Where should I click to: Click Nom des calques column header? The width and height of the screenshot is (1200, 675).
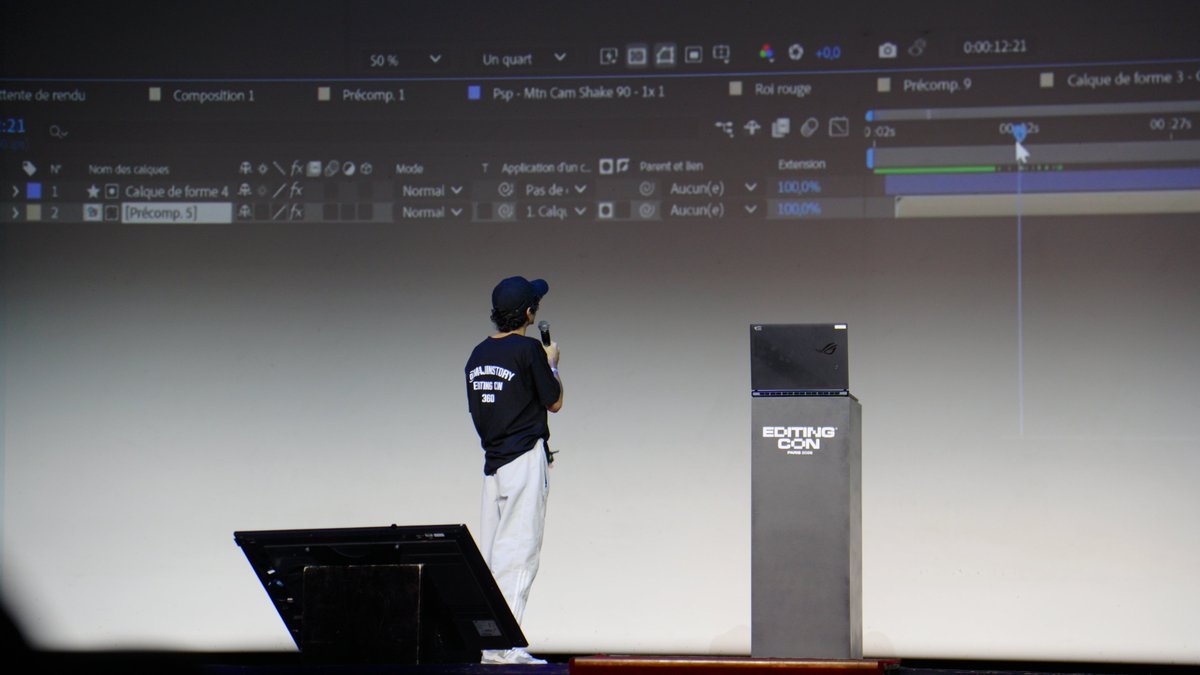[128, 169]
